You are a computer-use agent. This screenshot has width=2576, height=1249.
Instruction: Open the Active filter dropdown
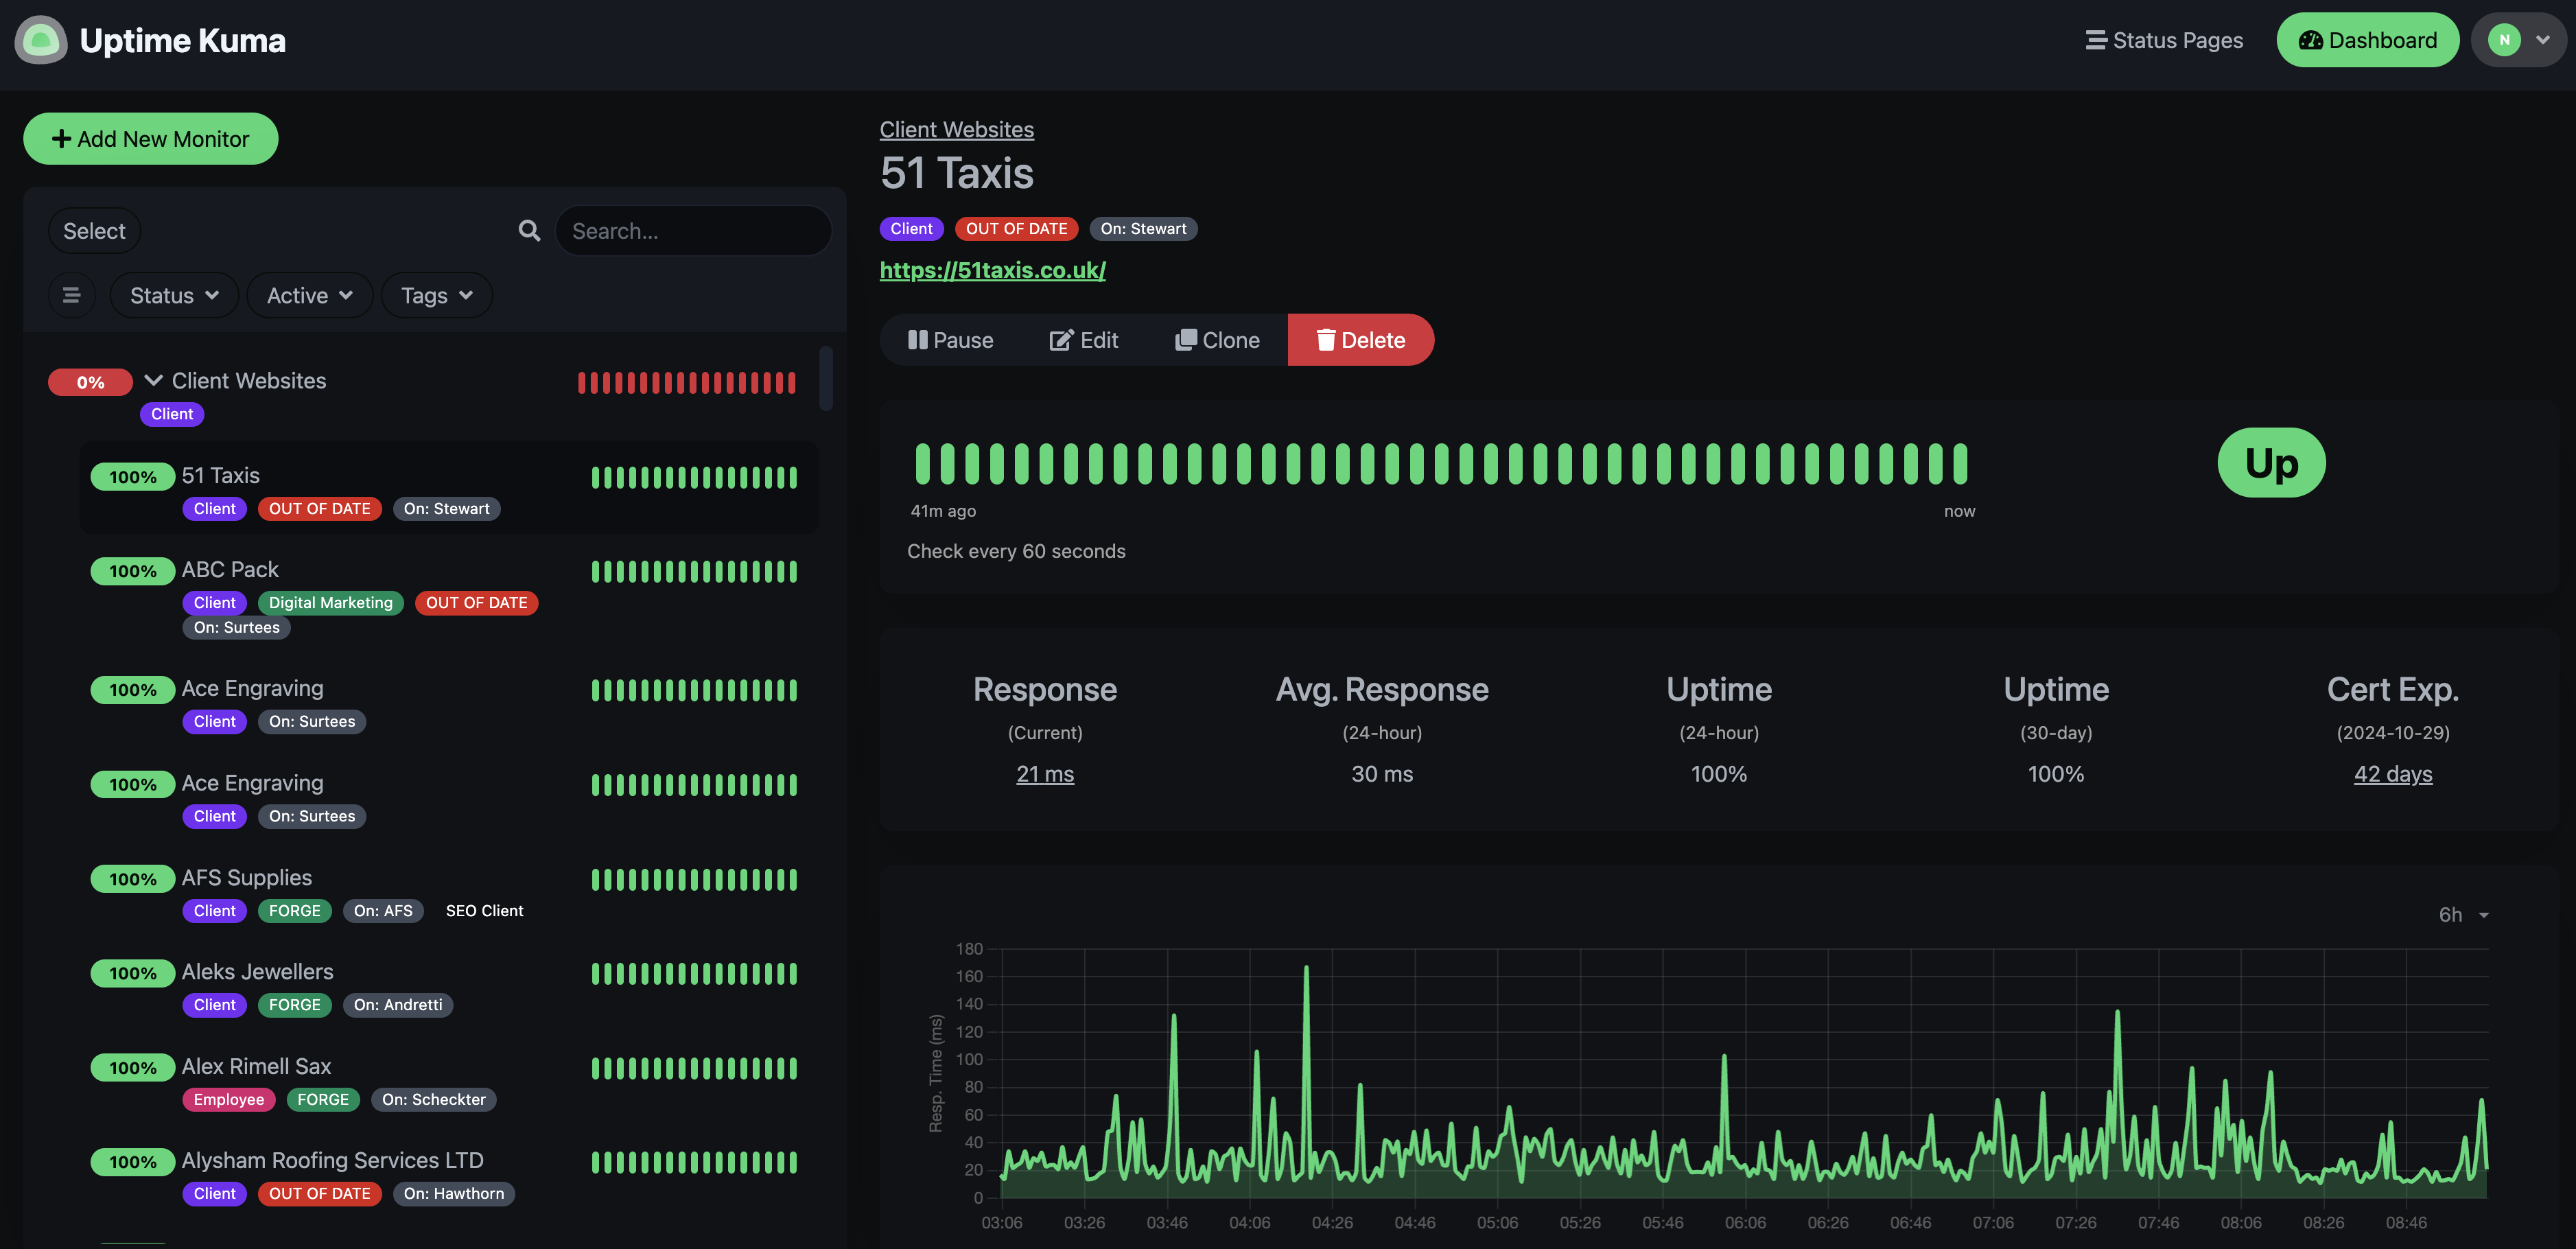309,295
